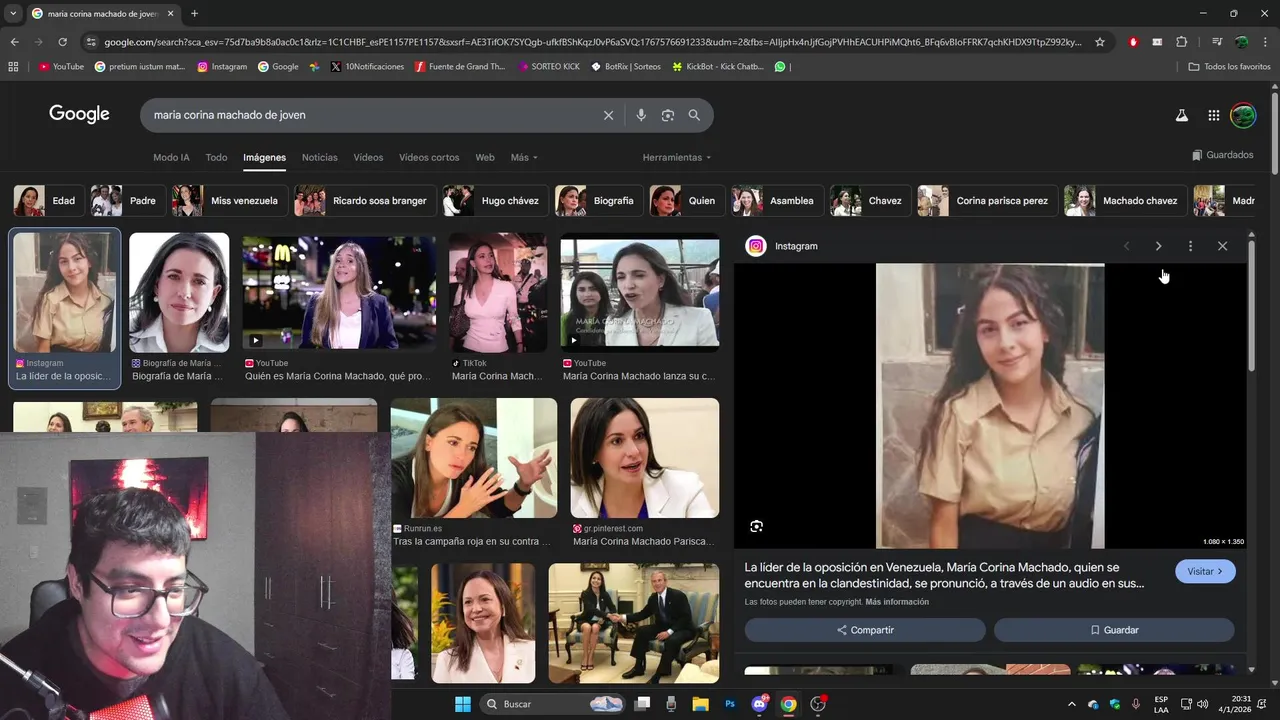Click the large preview image
The image size is (1280, 720).
click(990, 406)
